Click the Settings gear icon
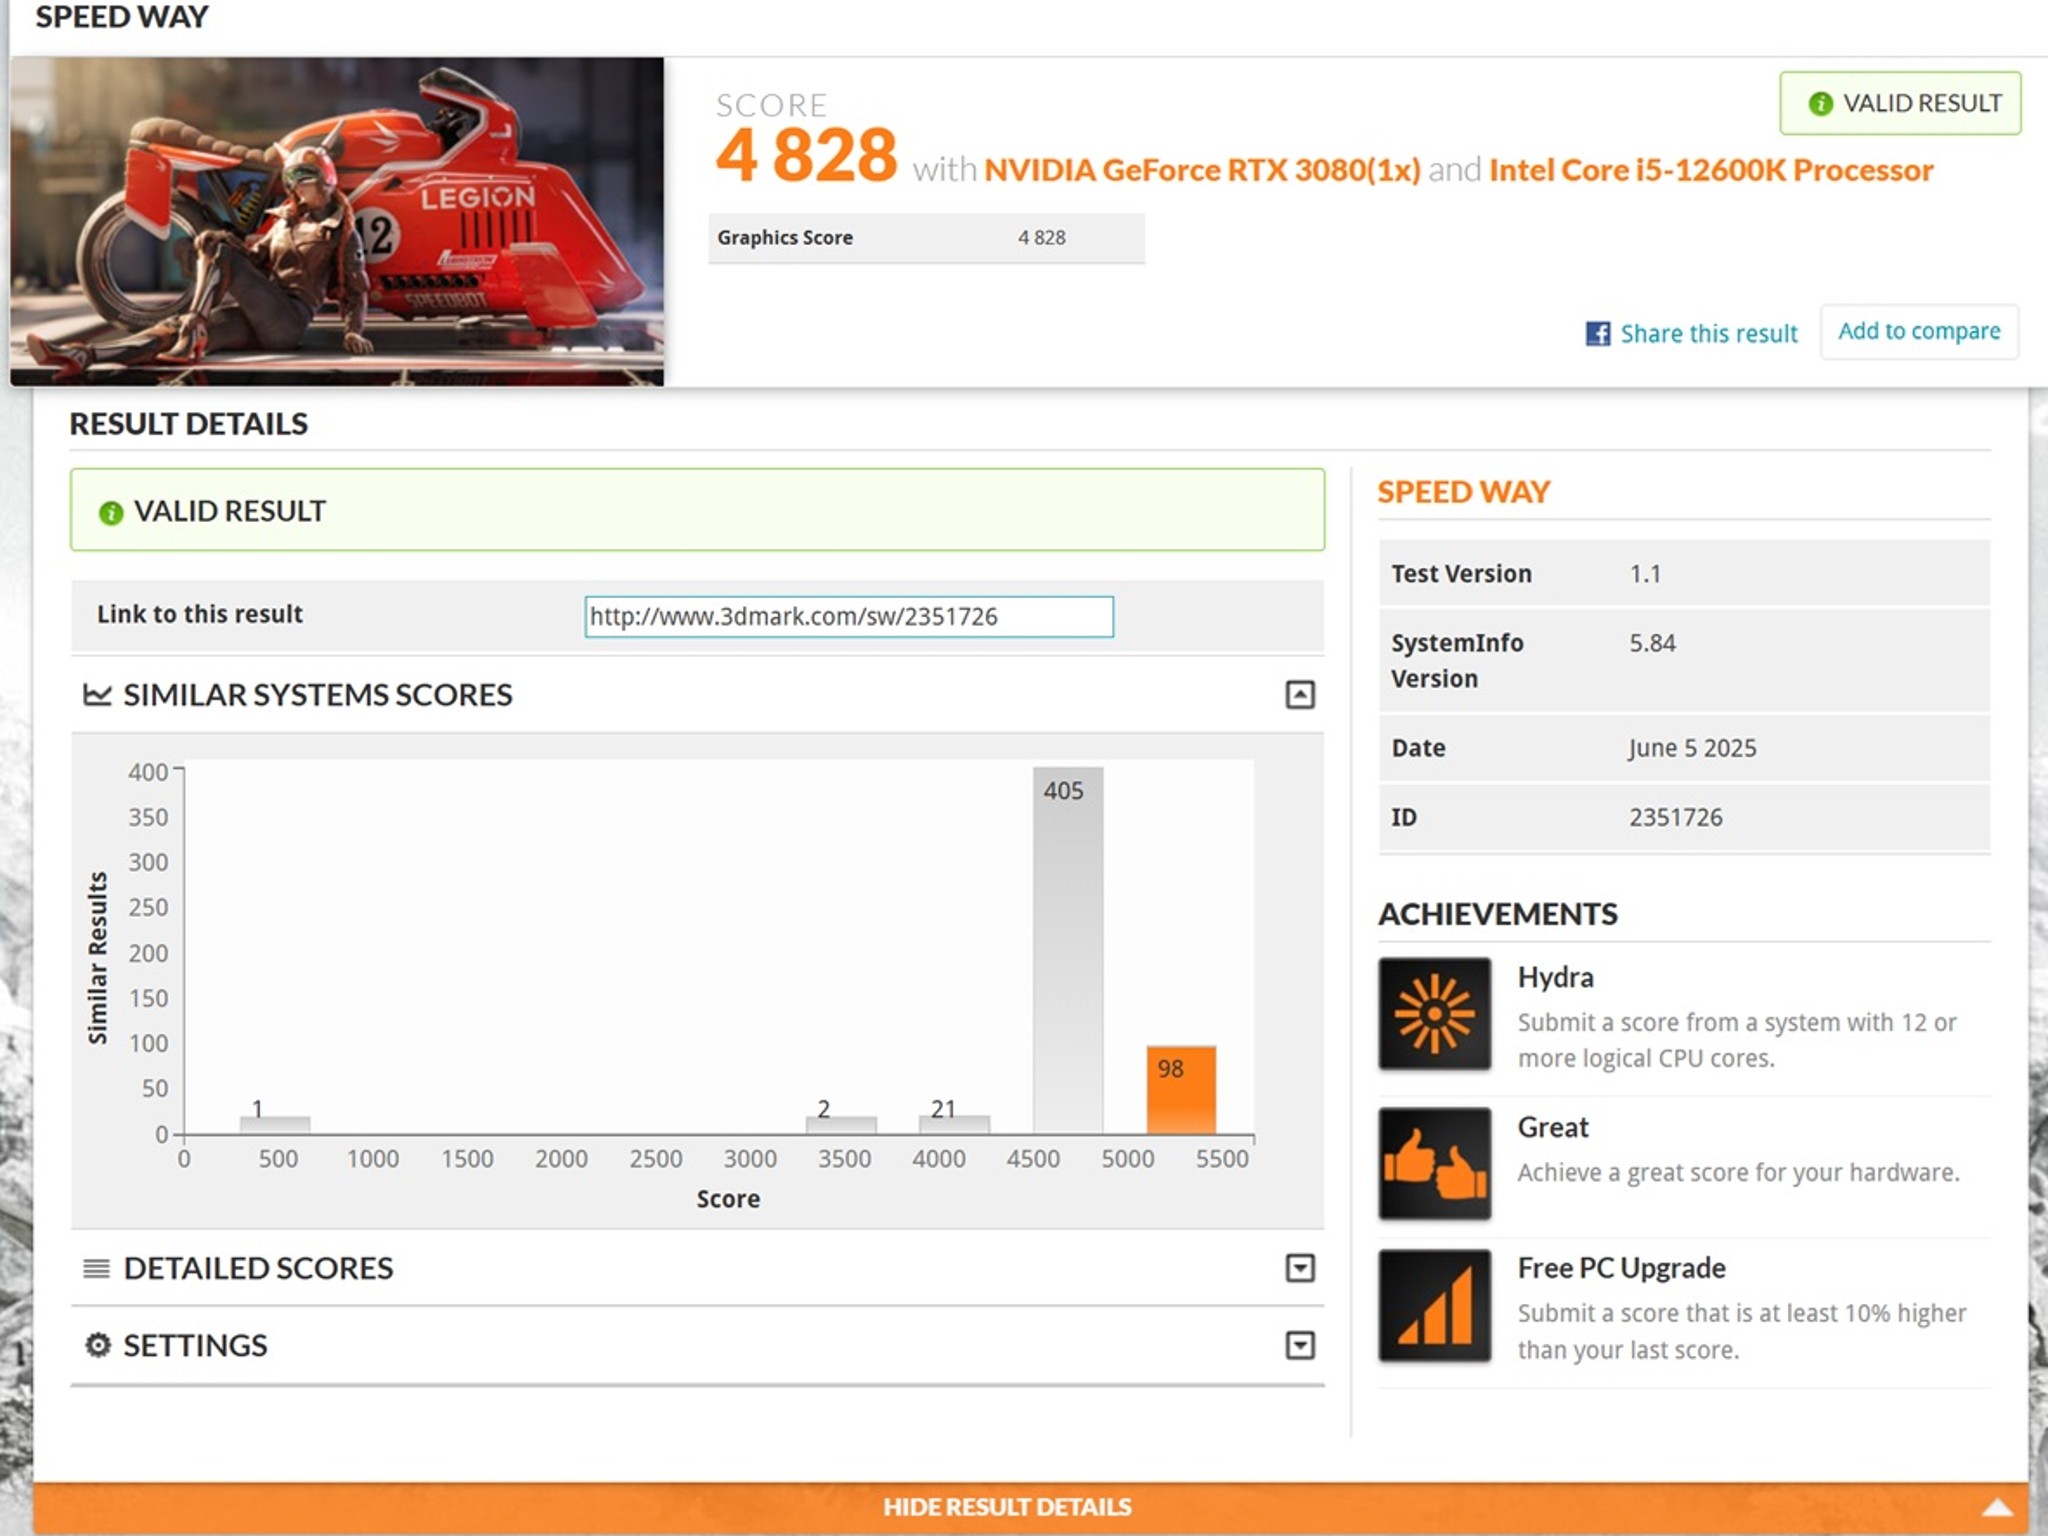 tap(99, 1346)
